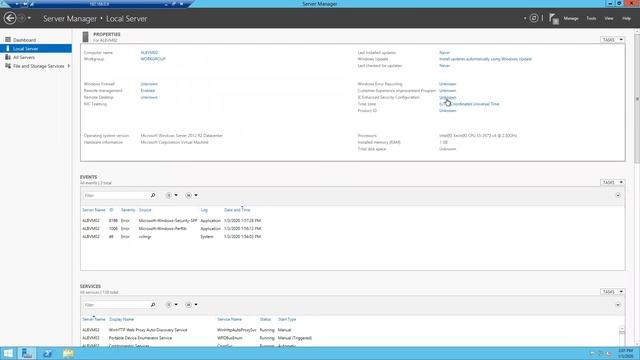Viewport: 640px width, 360px height.
Task: Sort services by Display Name column
Action: pos(121,319)
